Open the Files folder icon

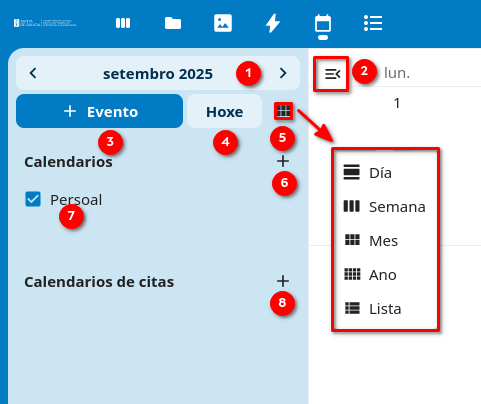pos(173,23)
